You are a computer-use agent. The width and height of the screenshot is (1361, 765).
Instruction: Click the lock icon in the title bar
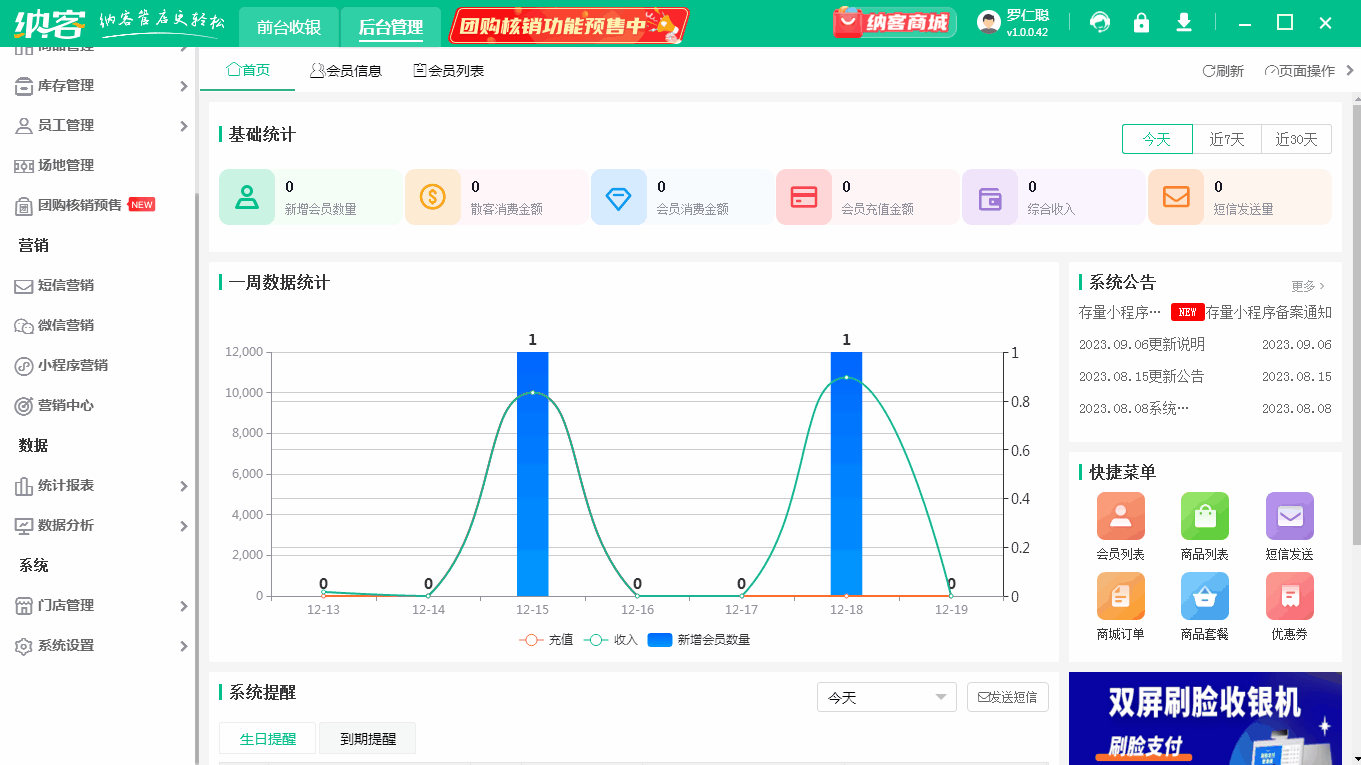coord(1141,21)
